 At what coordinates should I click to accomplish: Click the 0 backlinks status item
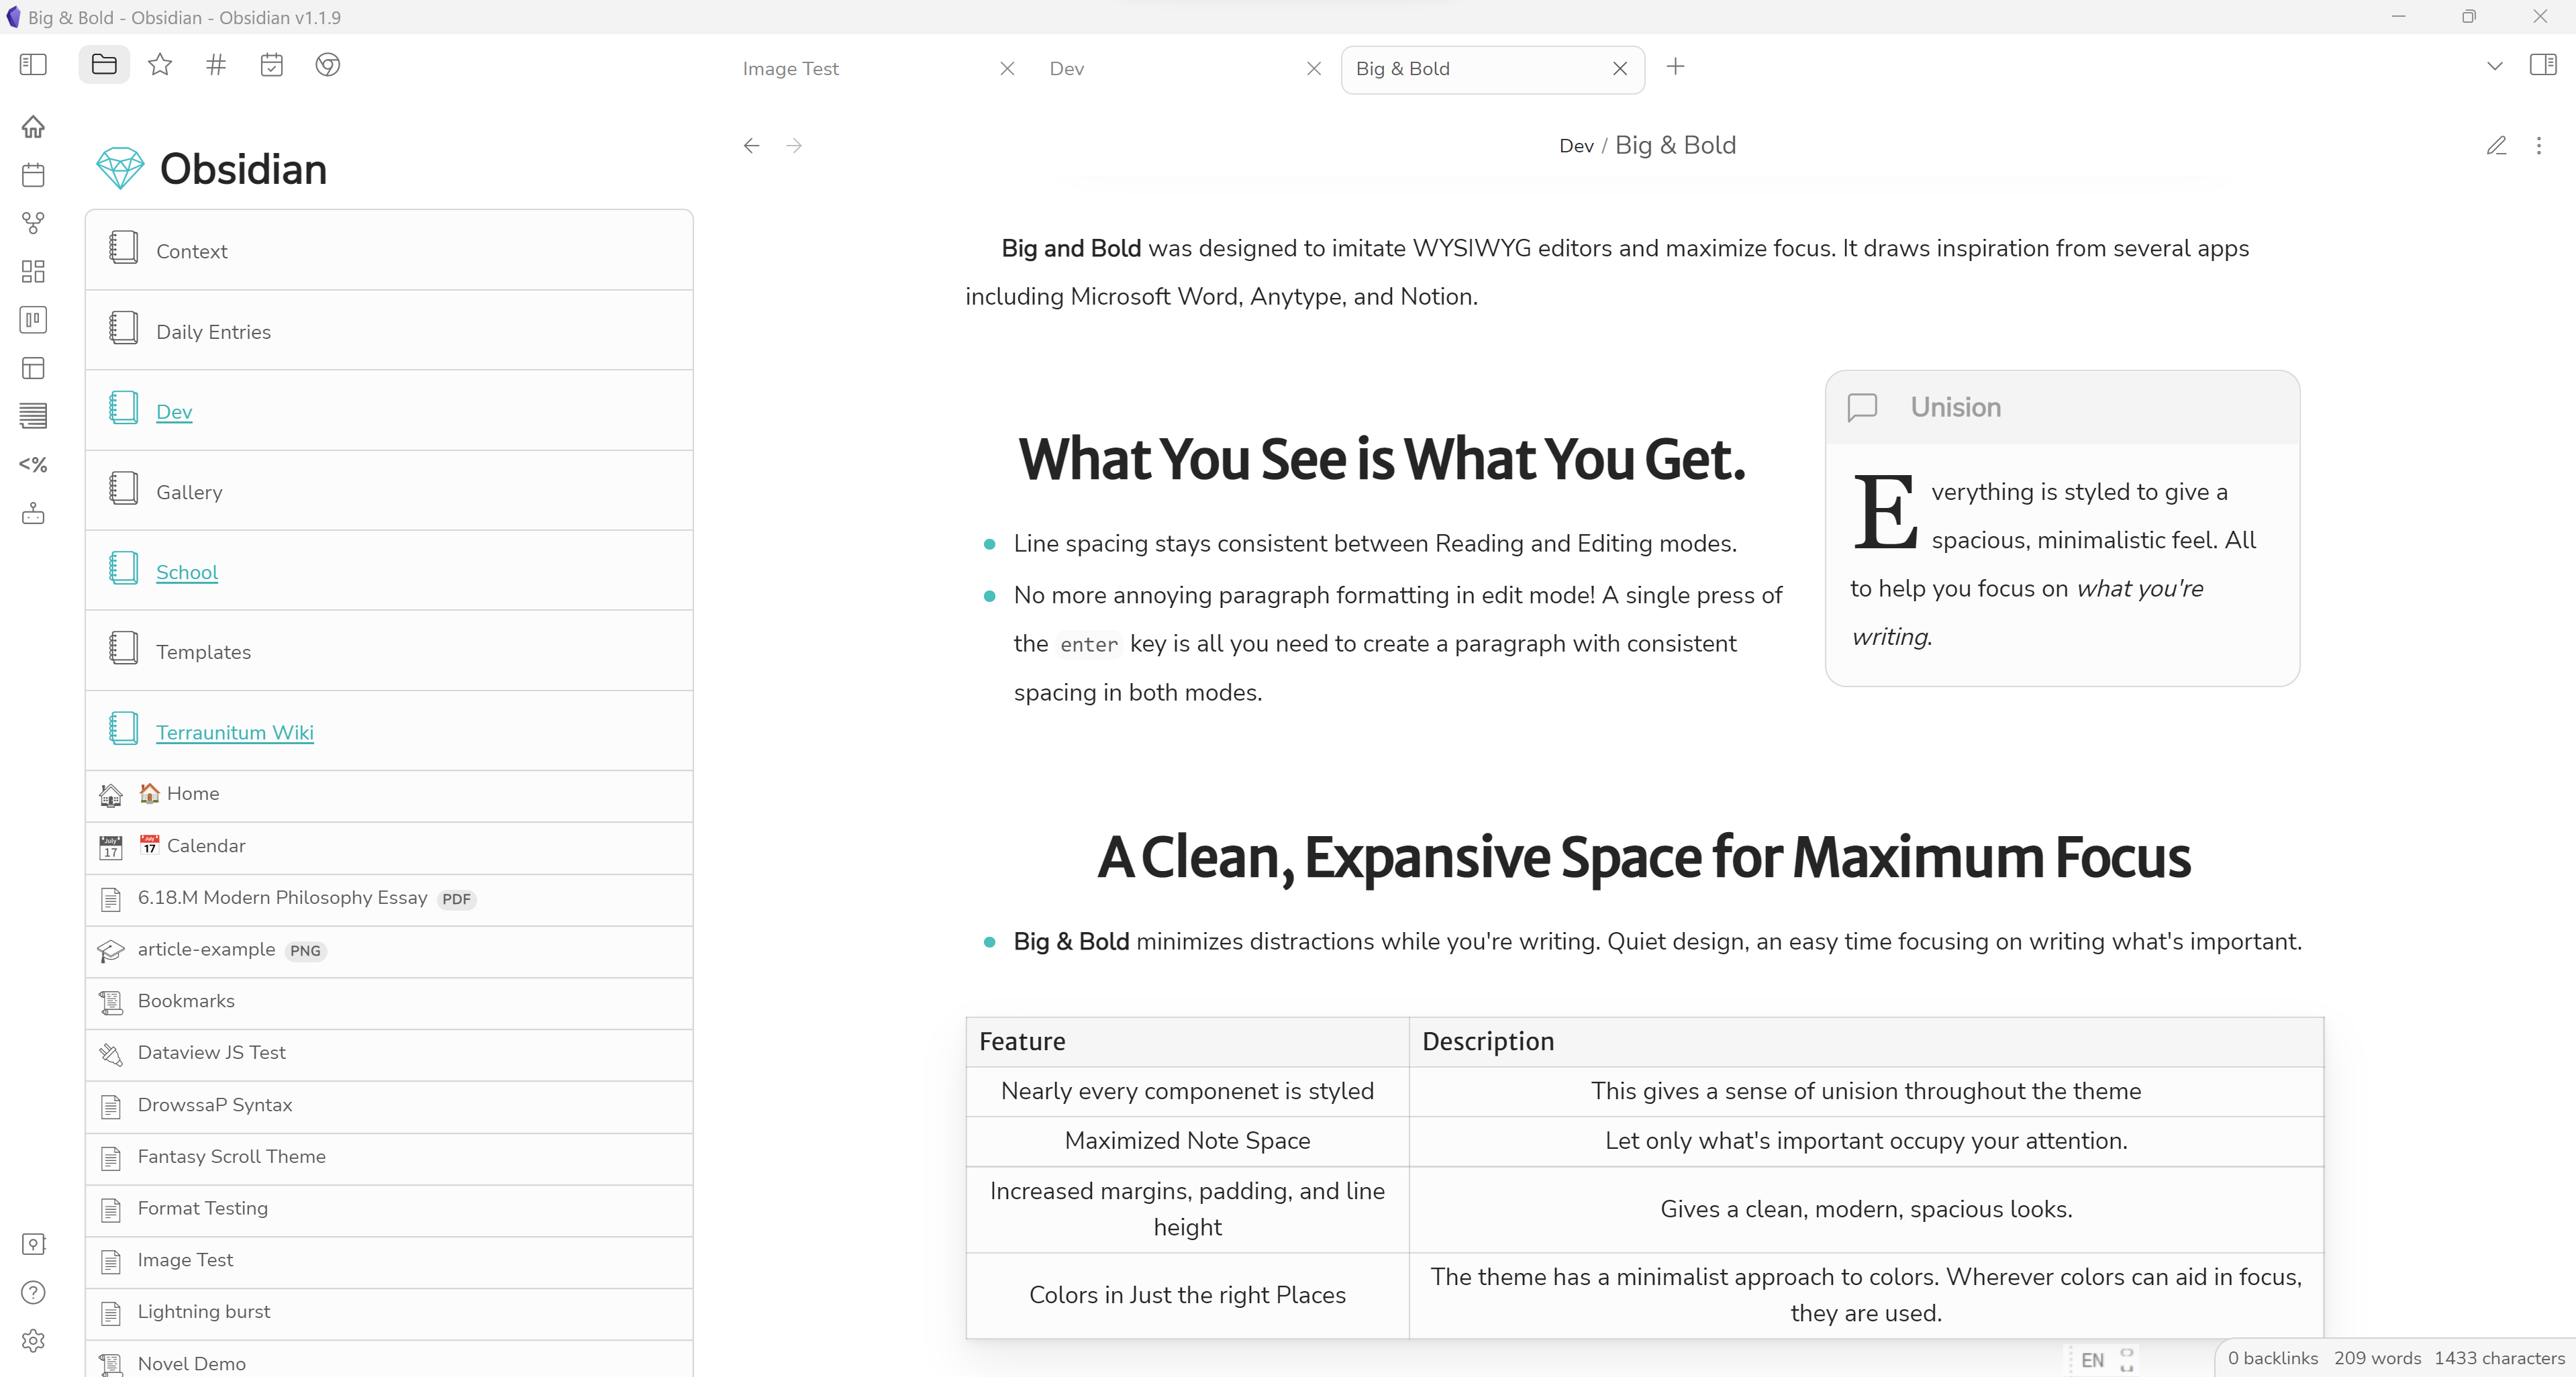click(x=2272, y=1357)
